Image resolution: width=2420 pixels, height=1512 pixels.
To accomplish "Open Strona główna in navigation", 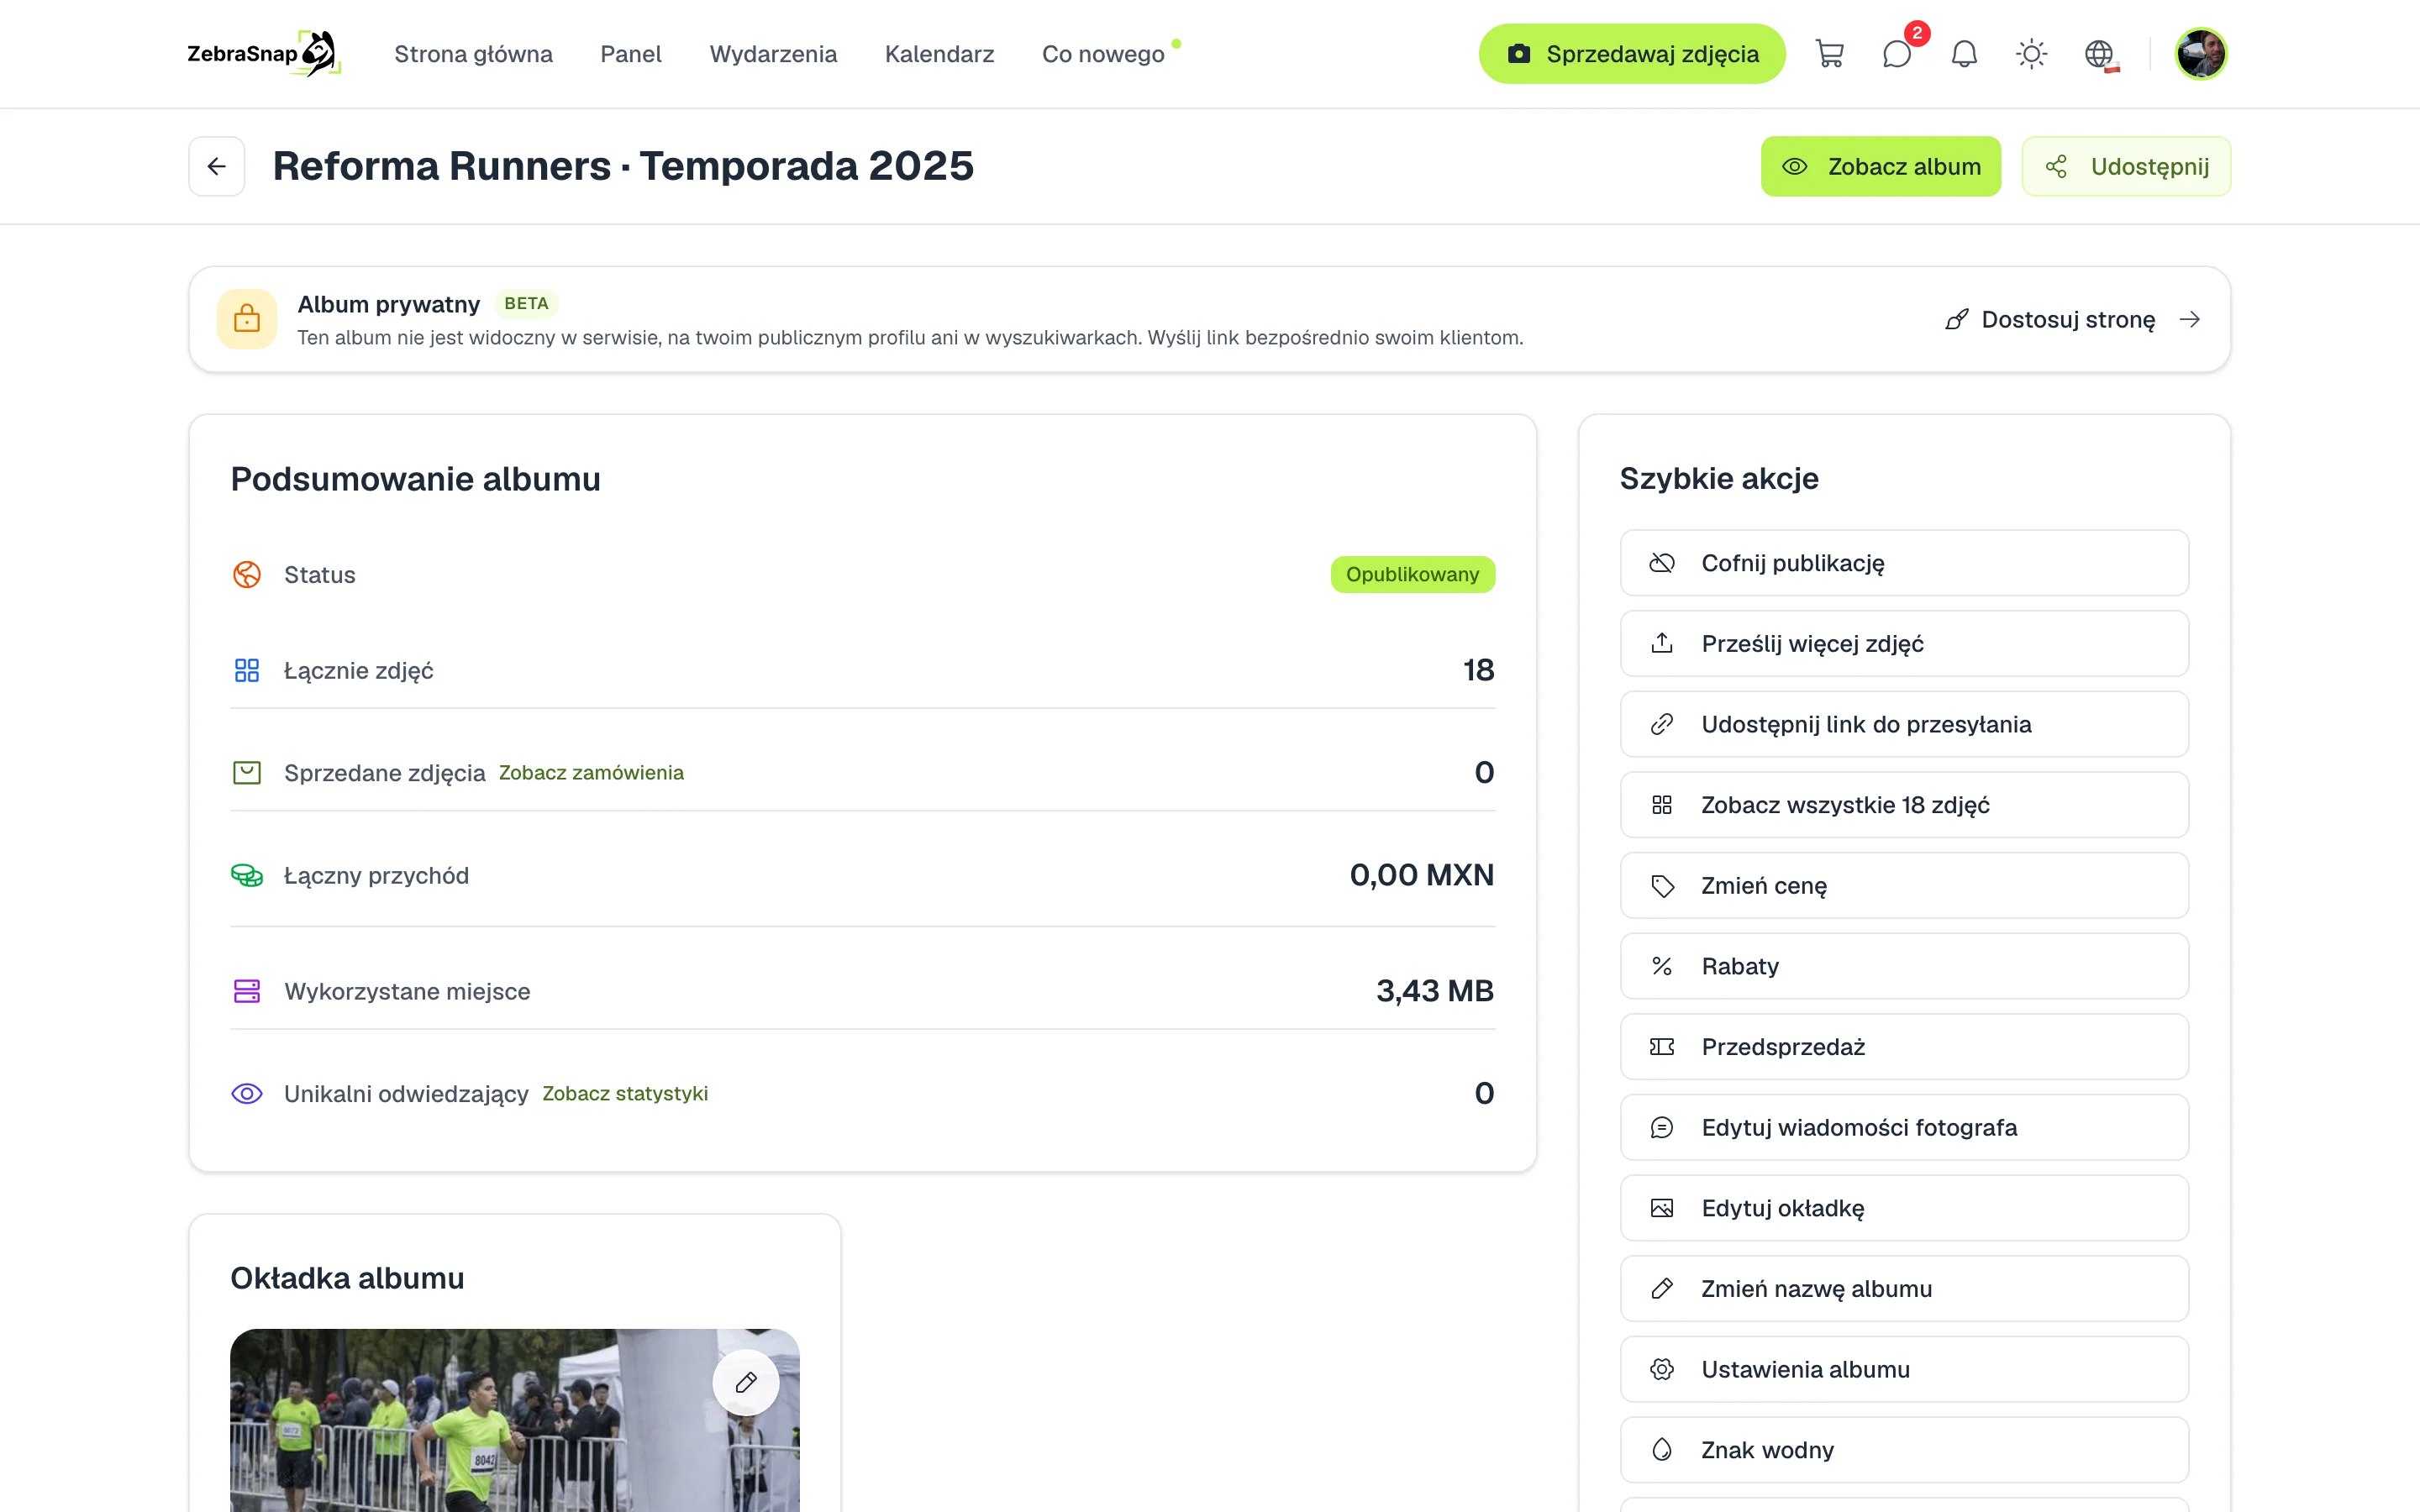I will tap(473, 54).
